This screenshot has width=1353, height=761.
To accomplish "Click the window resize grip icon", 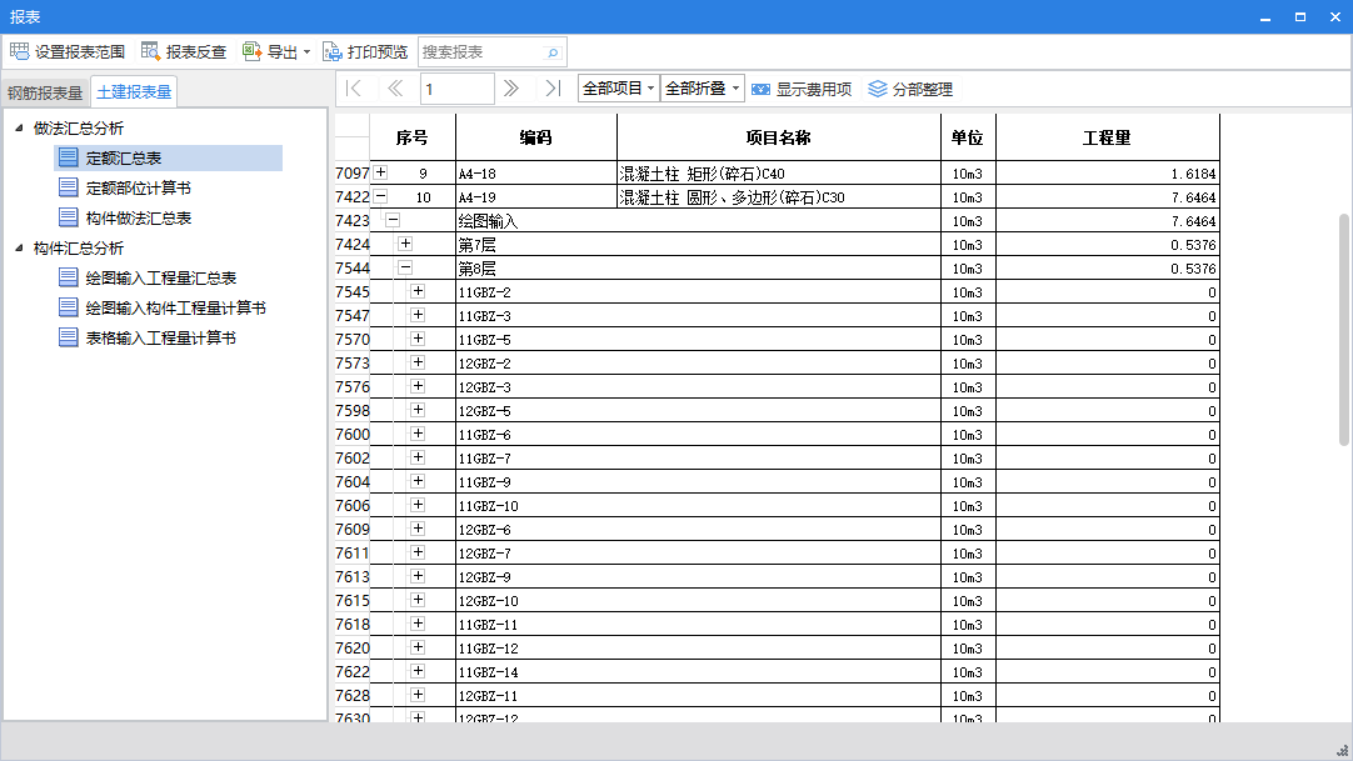I will tap(1343, 750).
